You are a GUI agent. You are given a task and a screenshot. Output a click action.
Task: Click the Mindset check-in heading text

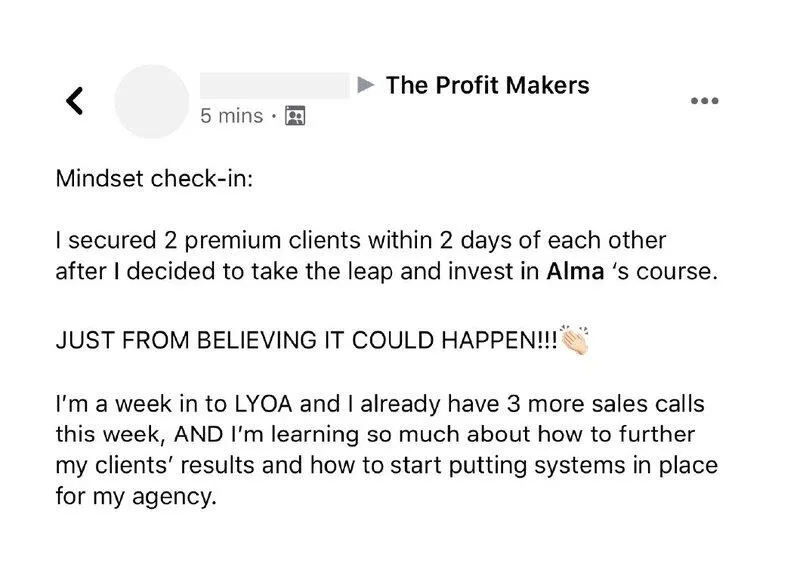coord(154,179)
